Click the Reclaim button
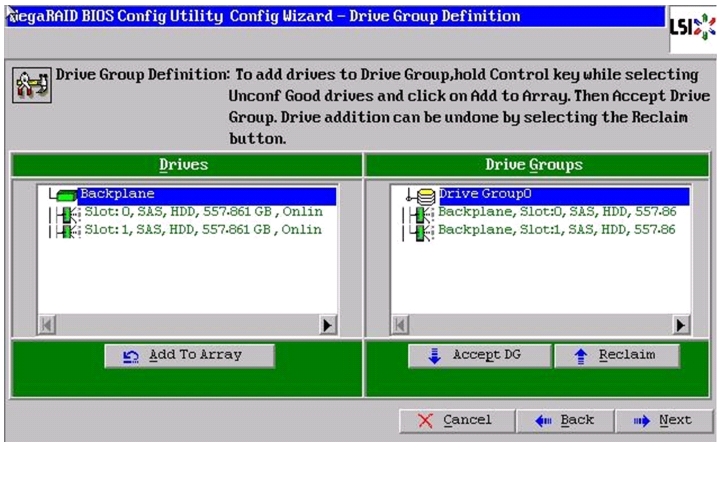 (617, 356)
